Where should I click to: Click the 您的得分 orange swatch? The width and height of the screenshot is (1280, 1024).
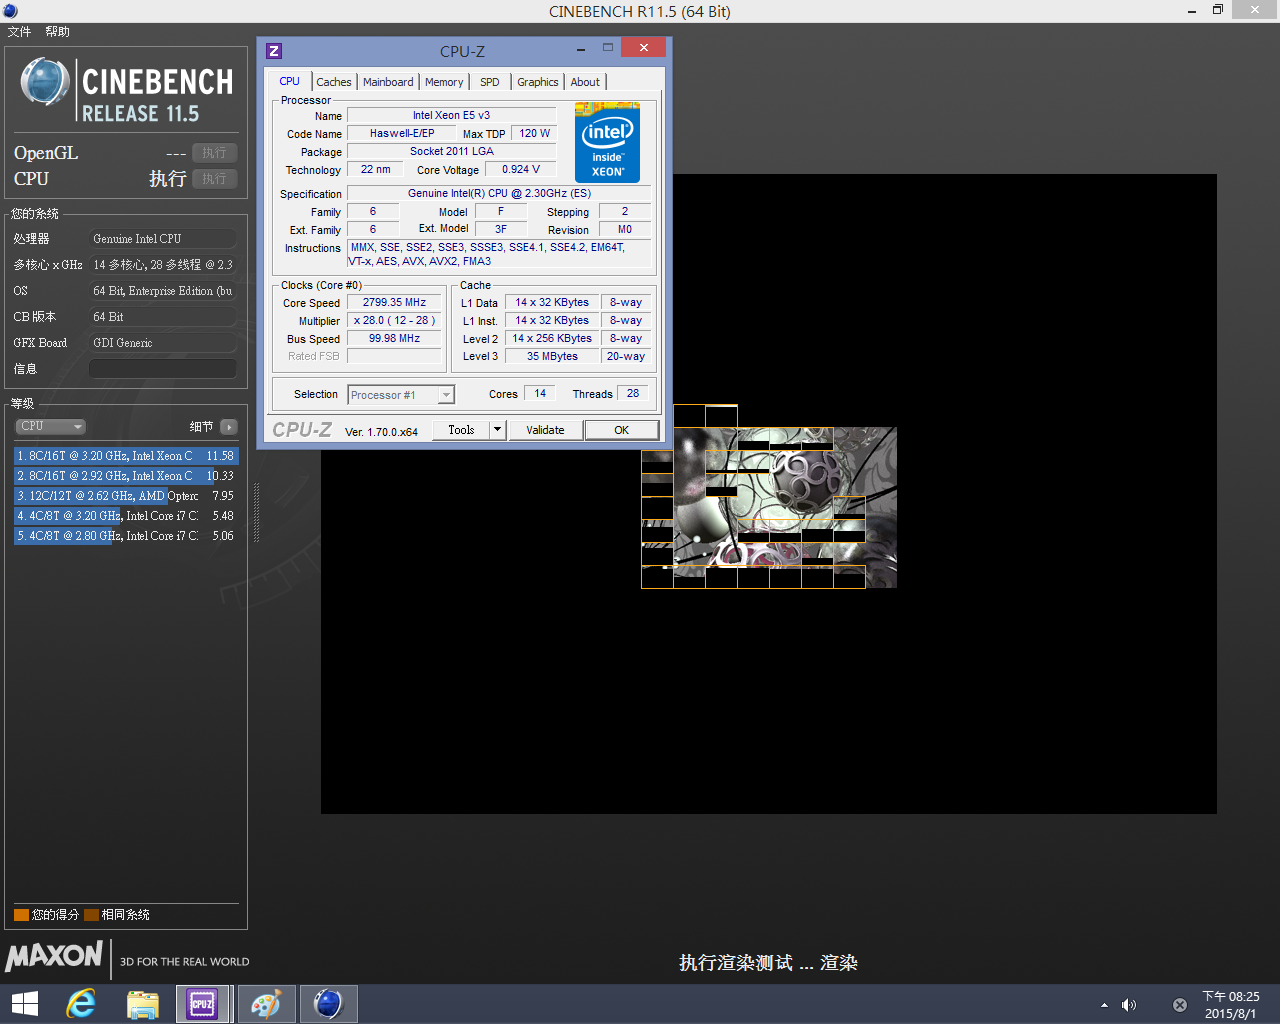(21, 915)
